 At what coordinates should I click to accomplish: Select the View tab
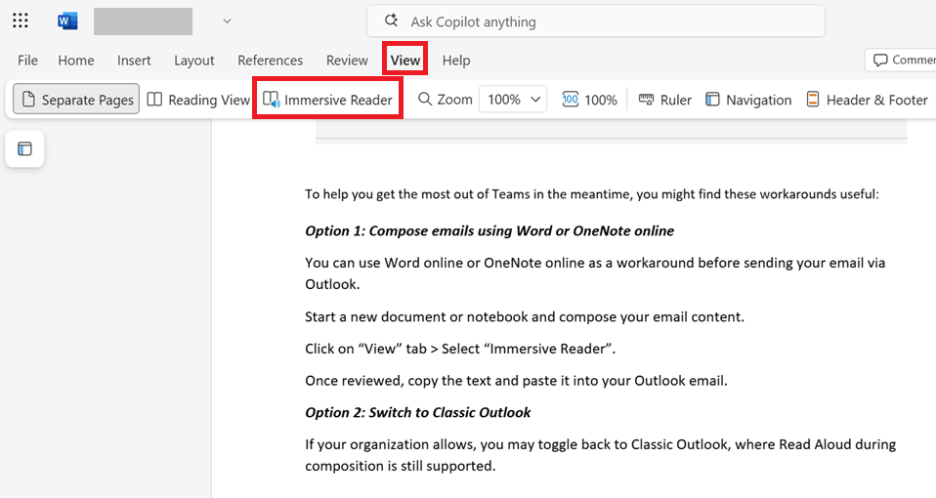click(405, 60)
